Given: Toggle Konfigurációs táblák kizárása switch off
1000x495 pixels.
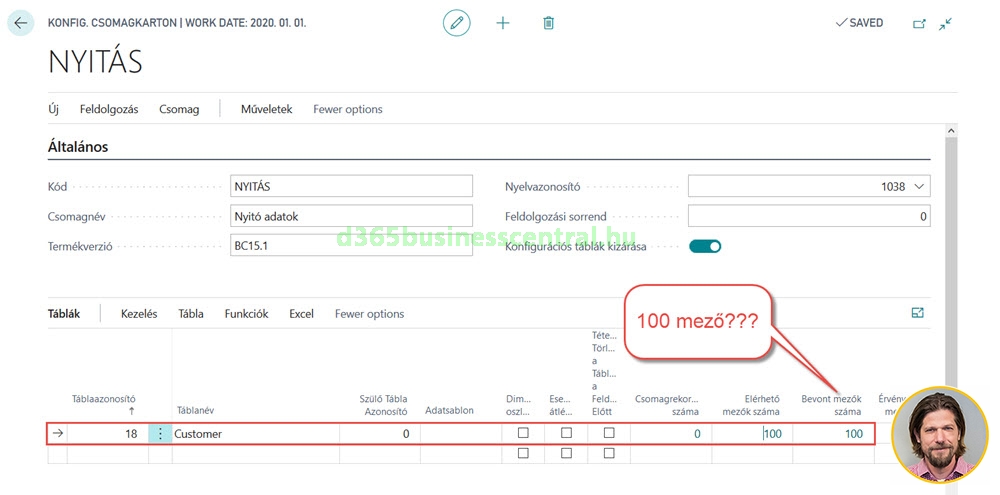Looking at the screenshot, I should pyautogui.click(x=704, y=246).
